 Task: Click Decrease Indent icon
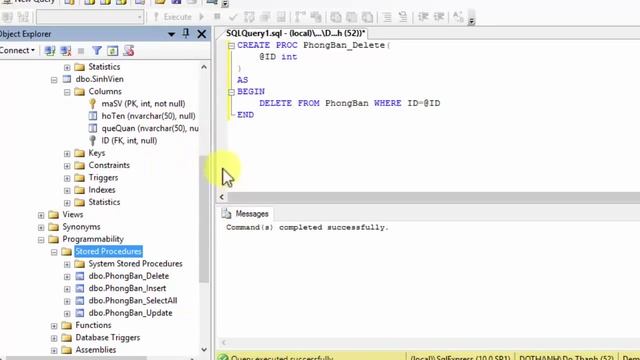pos(423,17)
